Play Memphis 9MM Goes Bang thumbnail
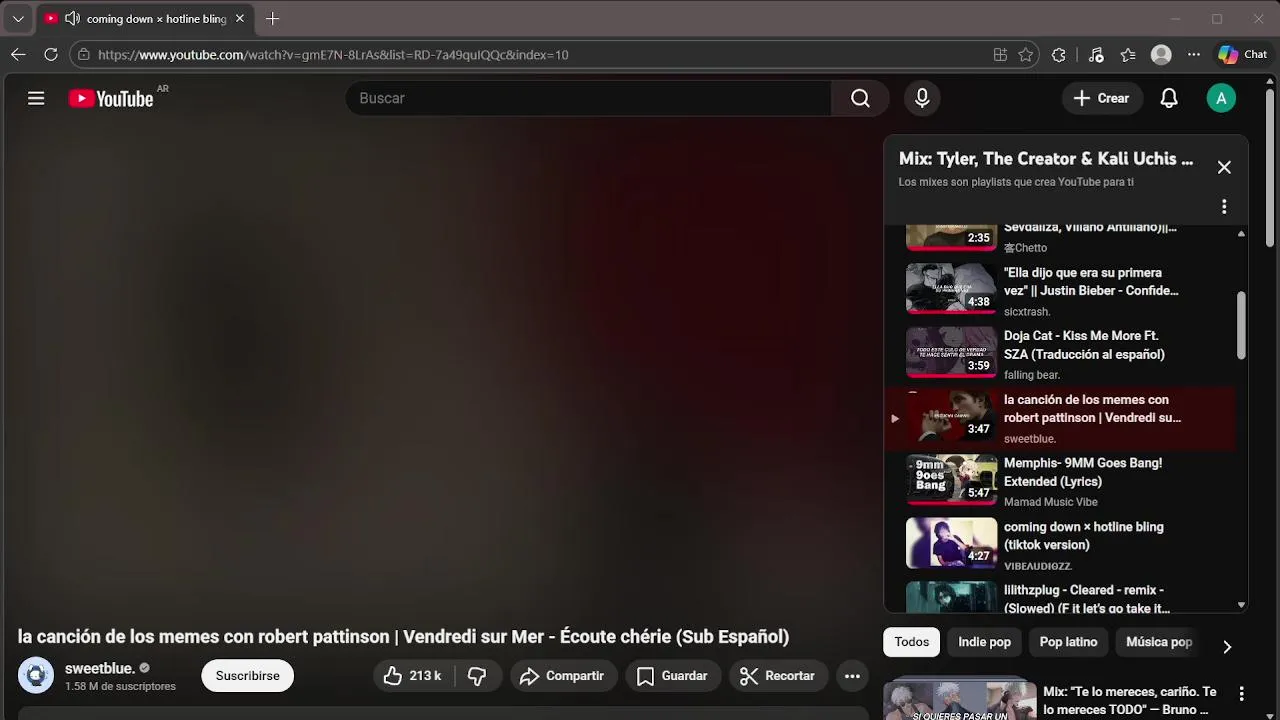This screenshot has height=720, width=1280. tap(951, 480)
